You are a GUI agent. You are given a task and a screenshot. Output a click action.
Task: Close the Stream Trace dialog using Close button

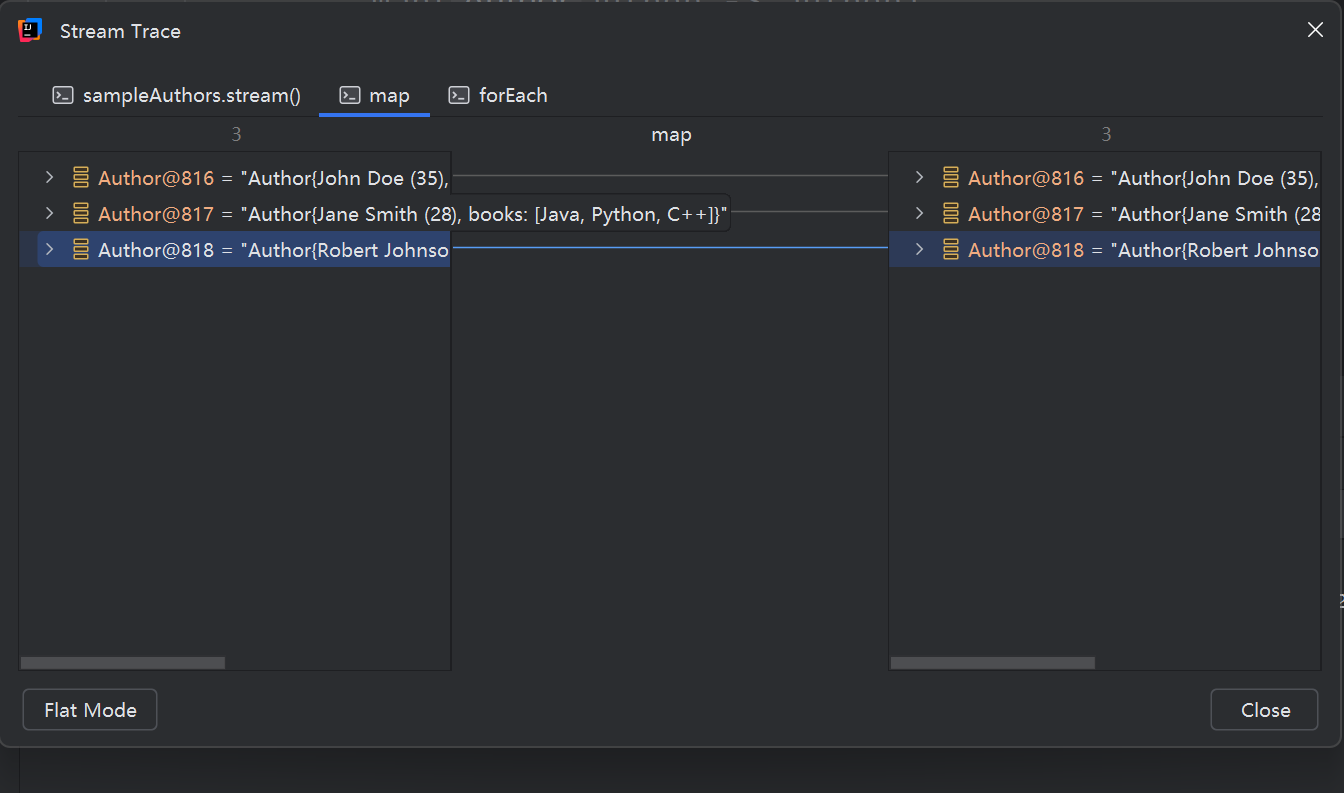click(1265, 710)
